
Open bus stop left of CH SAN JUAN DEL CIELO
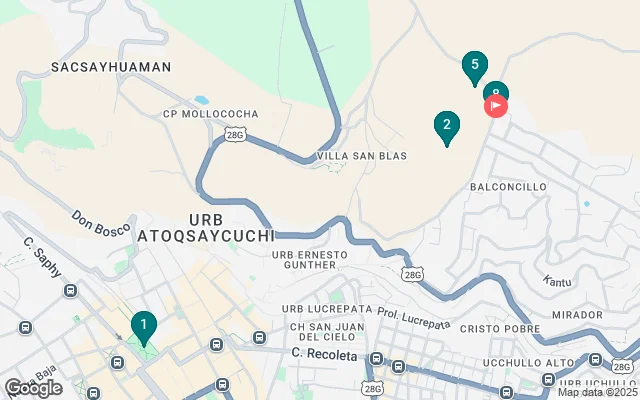259,338
